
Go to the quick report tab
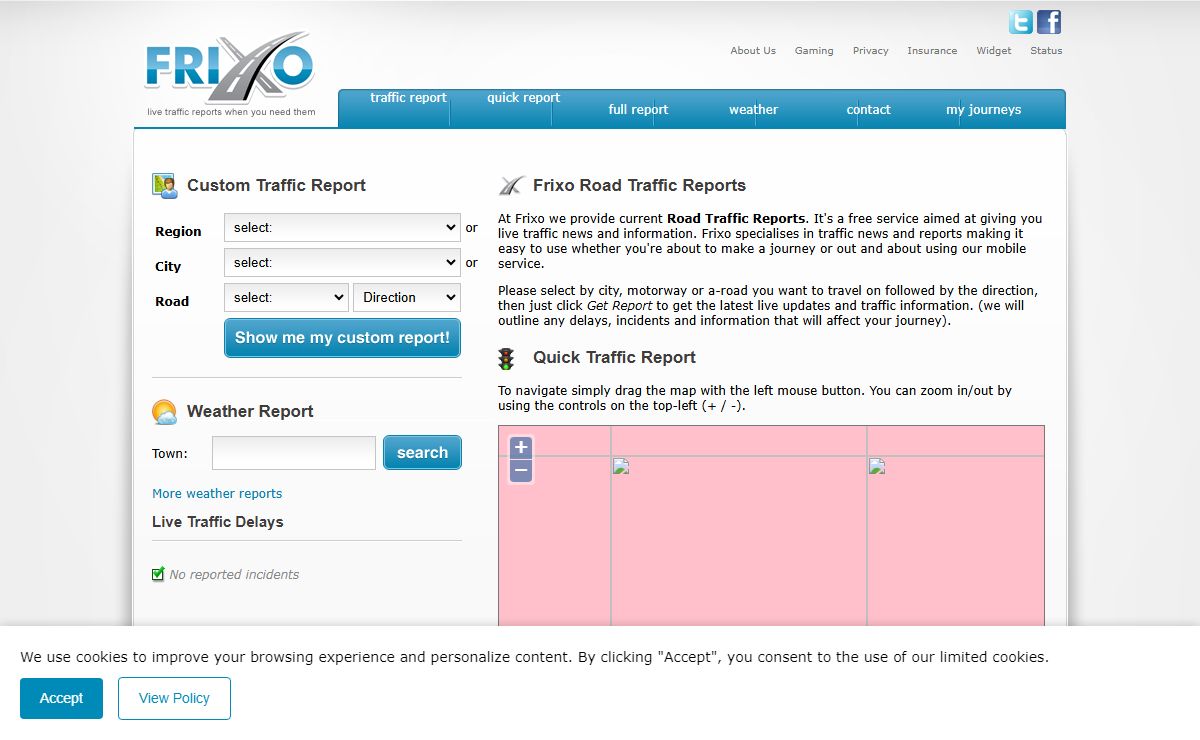[524, 98]
